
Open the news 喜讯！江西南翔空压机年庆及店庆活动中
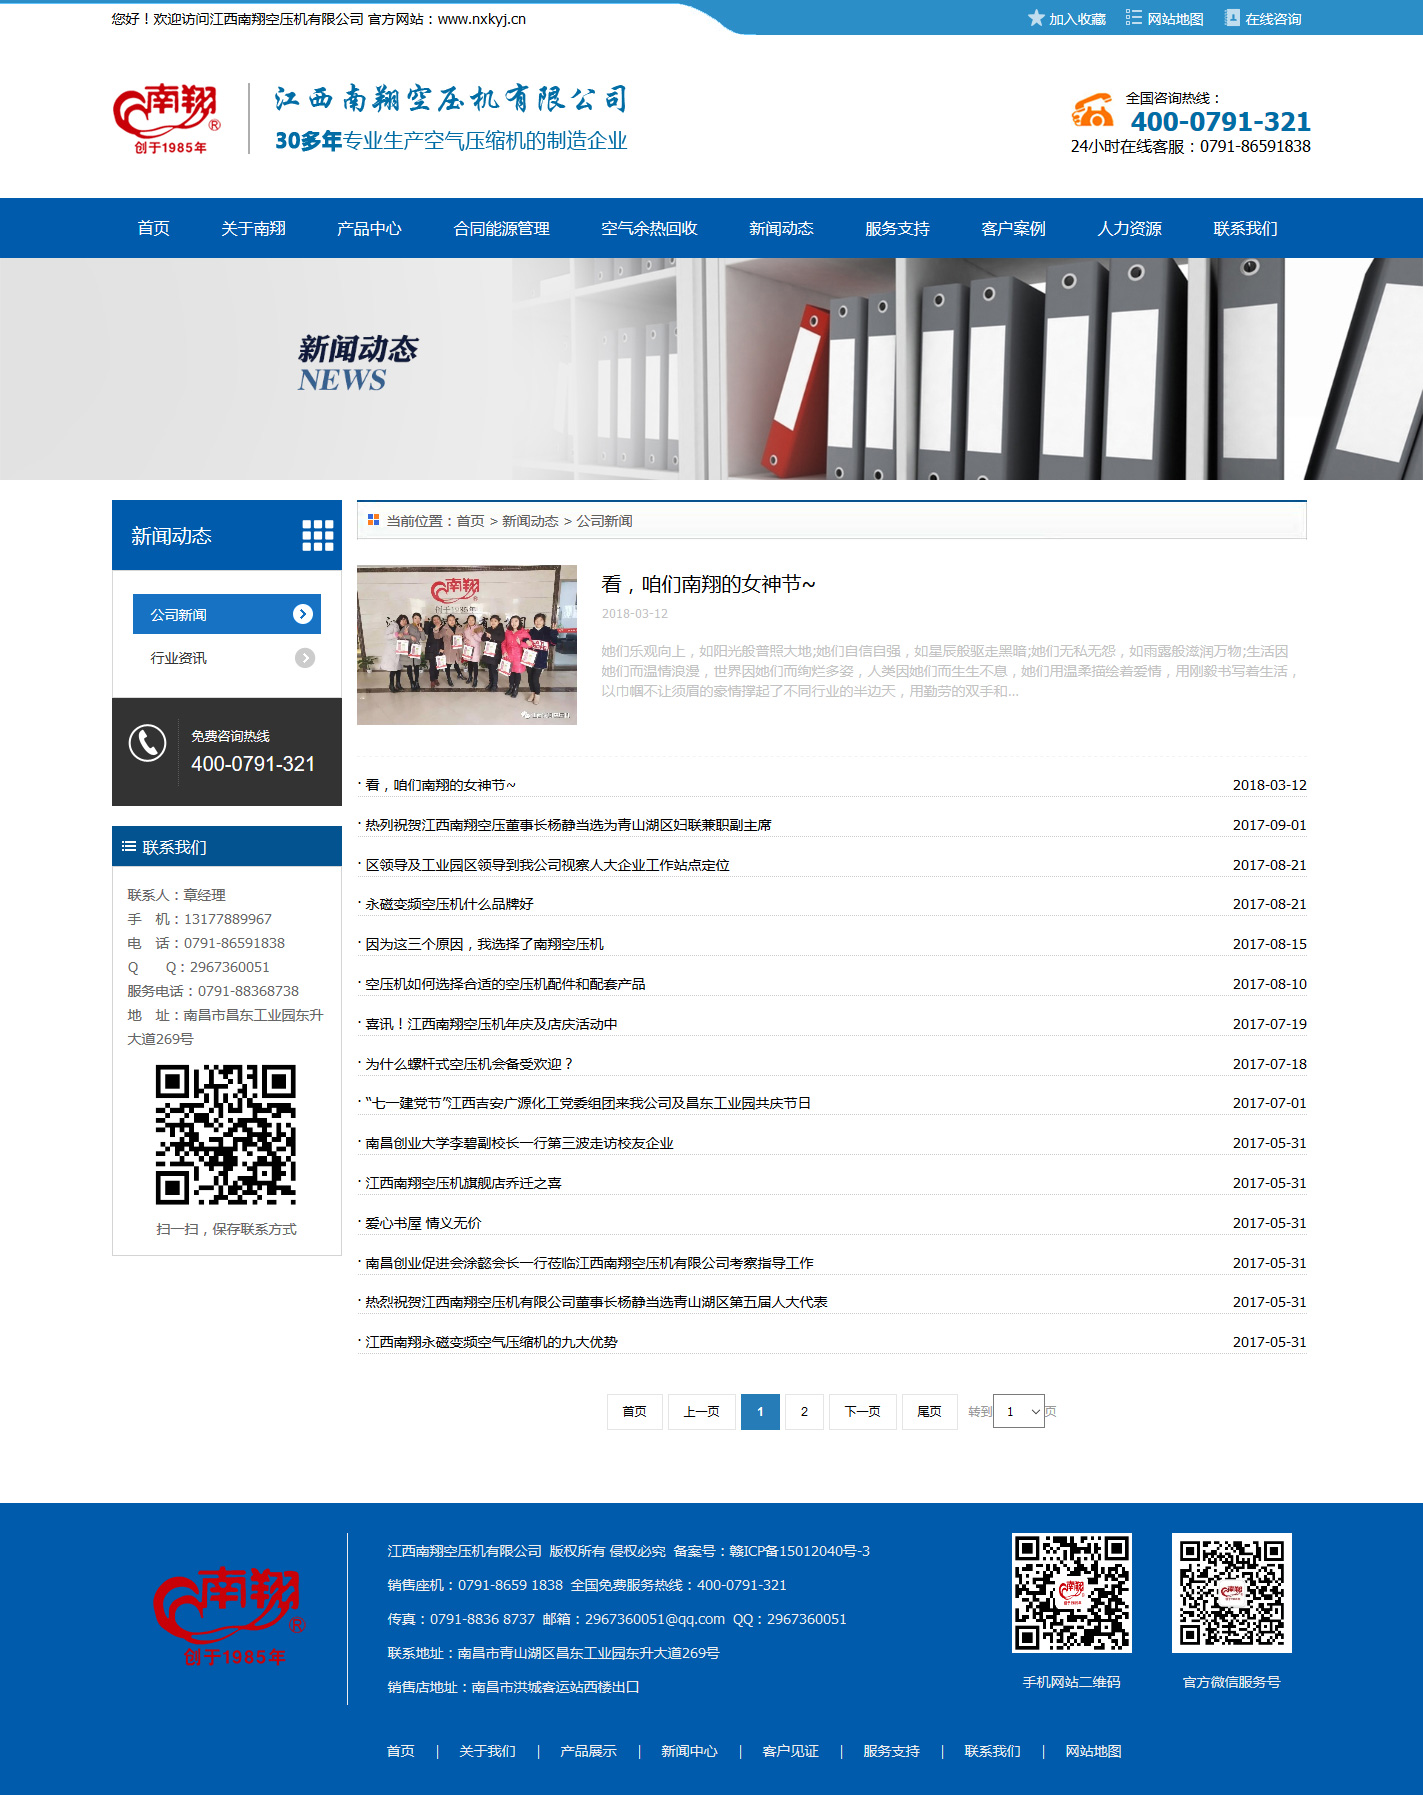pos(491,1024)
